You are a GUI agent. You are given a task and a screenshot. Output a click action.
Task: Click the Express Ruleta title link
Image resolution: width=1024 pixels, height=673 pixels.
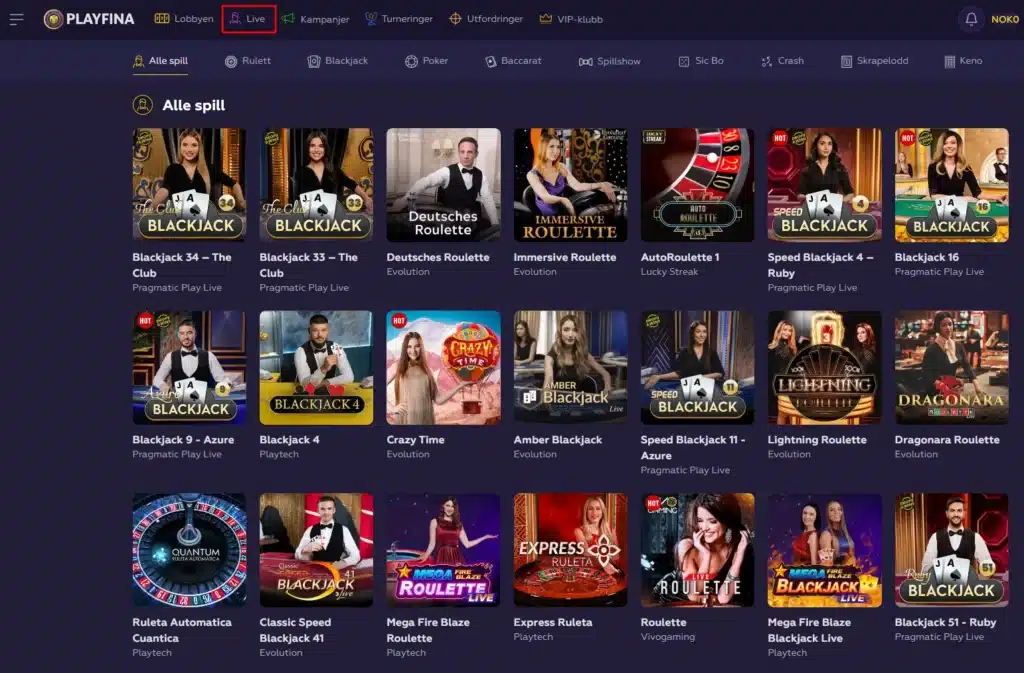[x=552, y=622]
